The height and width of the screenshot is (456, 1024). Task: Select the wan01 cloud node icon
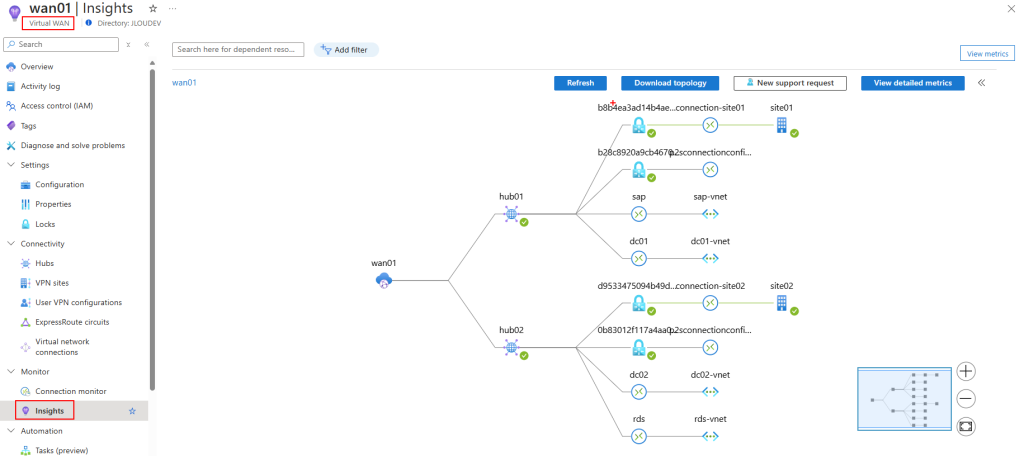click(x=384, y=281)
